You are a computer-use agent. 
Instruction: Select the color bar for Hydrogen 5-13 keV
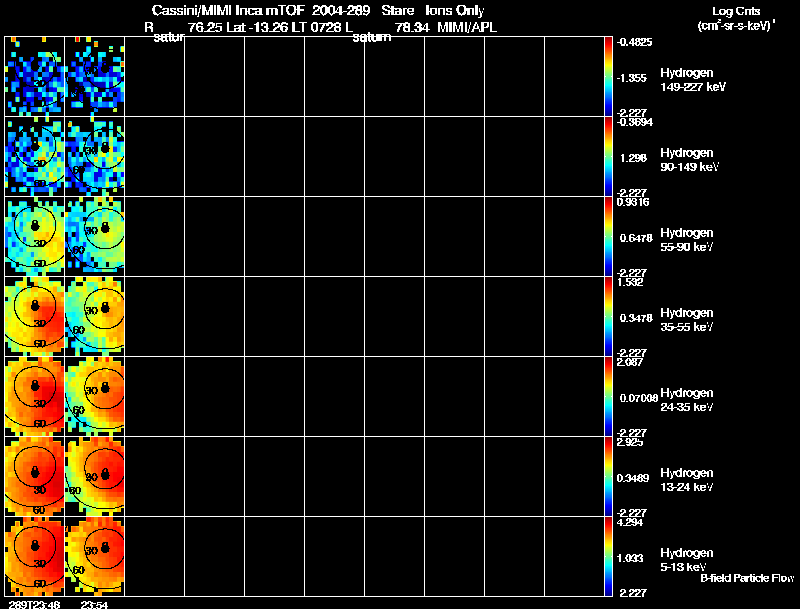608,556
